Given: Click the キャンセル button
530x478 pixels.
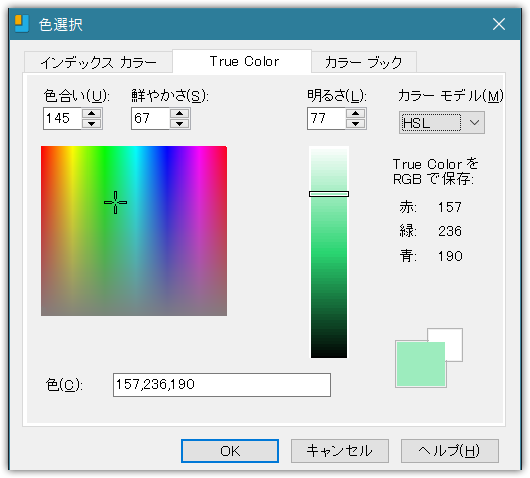Looking at the screenshot, I should [x=340, y=451].
